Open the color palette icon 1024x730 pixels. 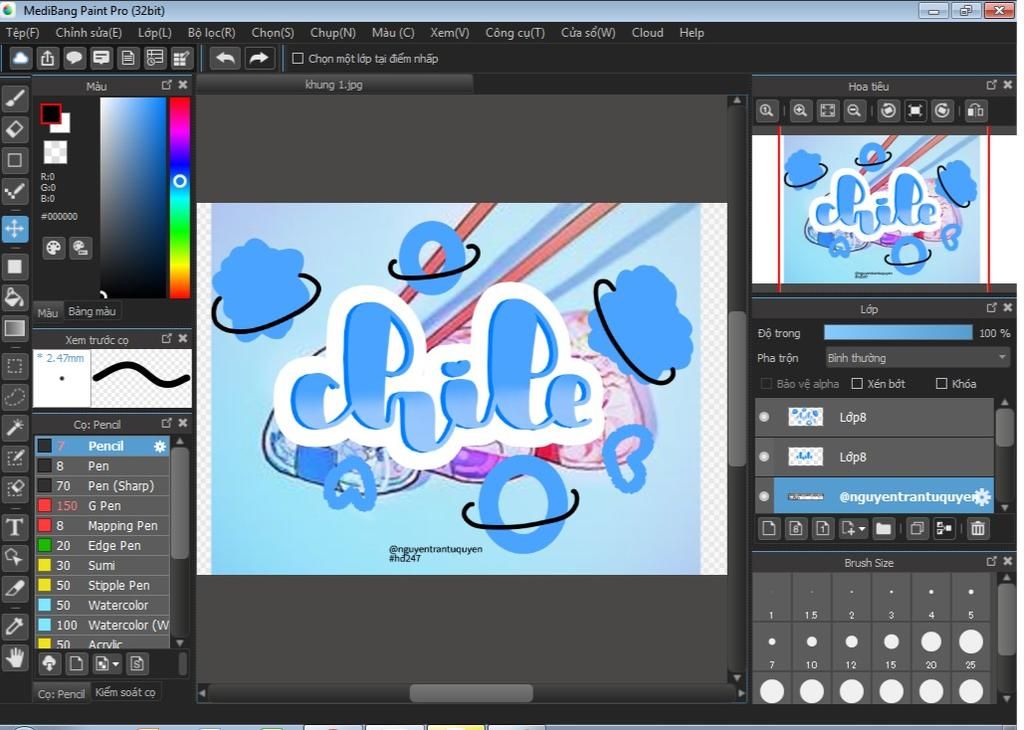[54, 247]
